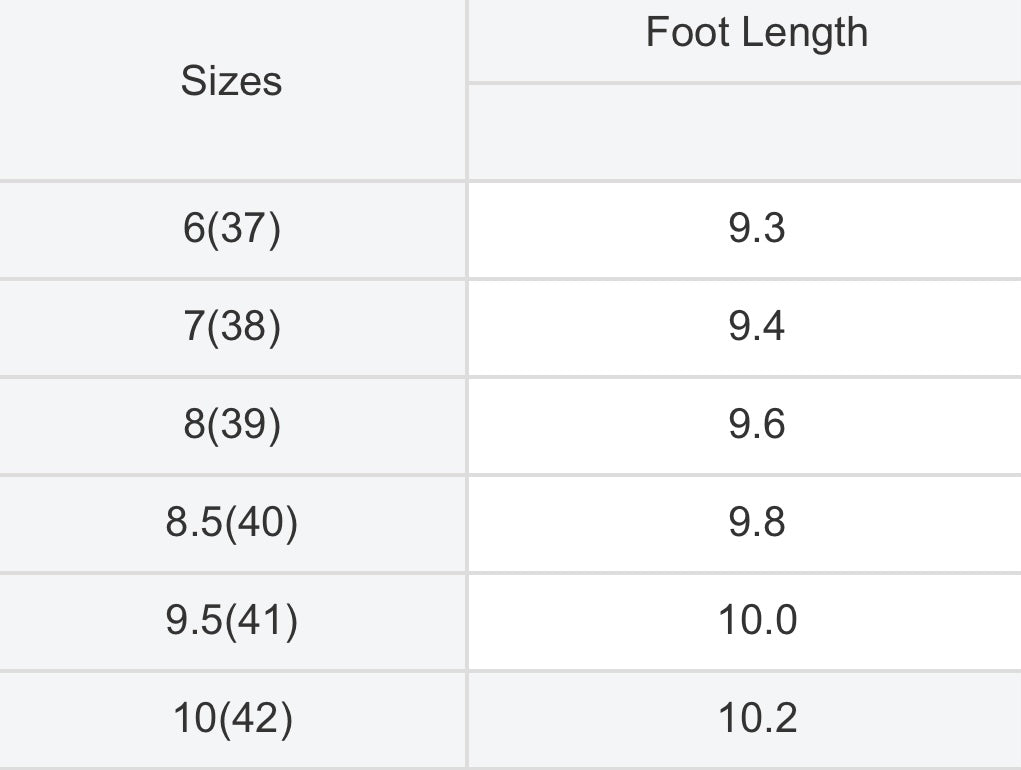Image resolution: width=1021 pixels, height=770 pixels.
Task: Select the 8(39) size cell
Action: tap(232, 426)
